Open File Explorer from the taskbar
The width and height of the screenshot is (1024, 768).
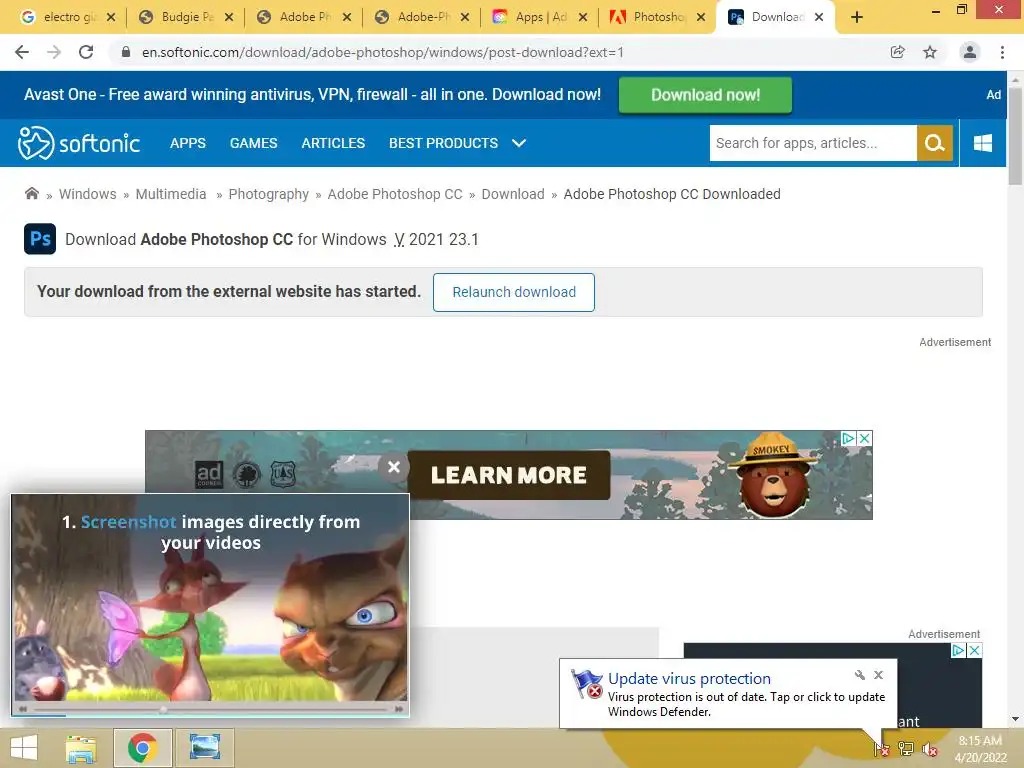coord(81,749)
